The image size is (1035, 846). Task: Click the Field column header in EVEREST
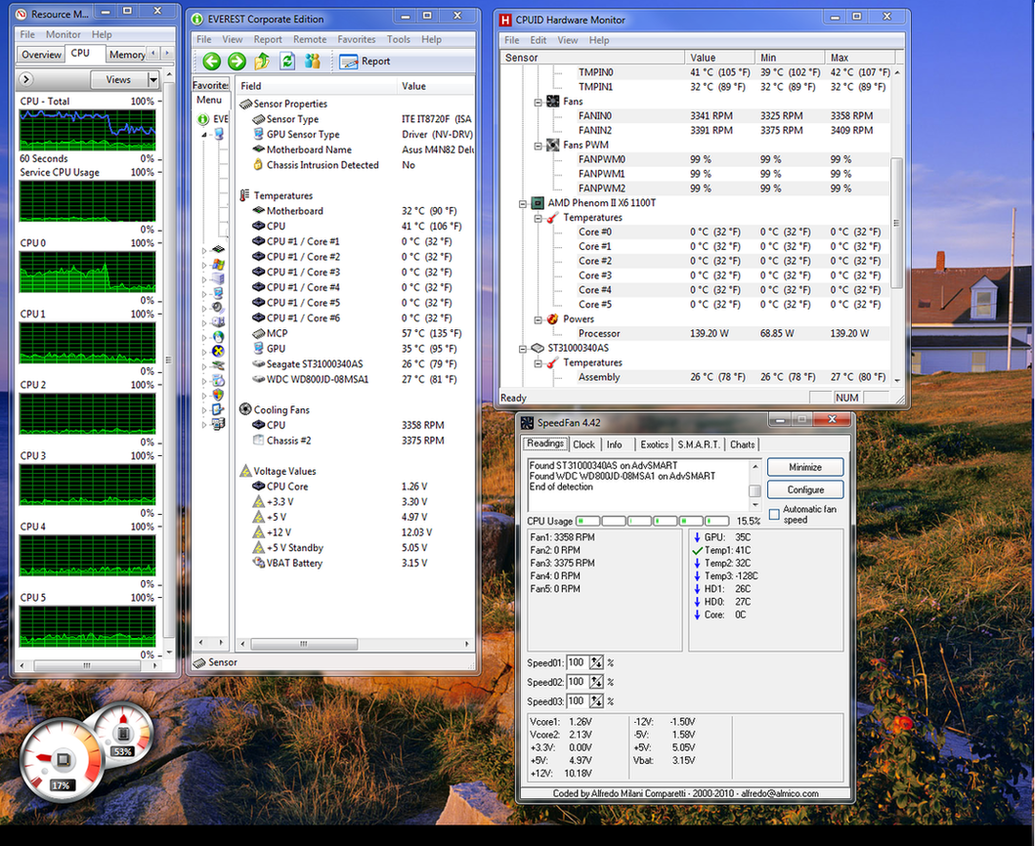317,86
